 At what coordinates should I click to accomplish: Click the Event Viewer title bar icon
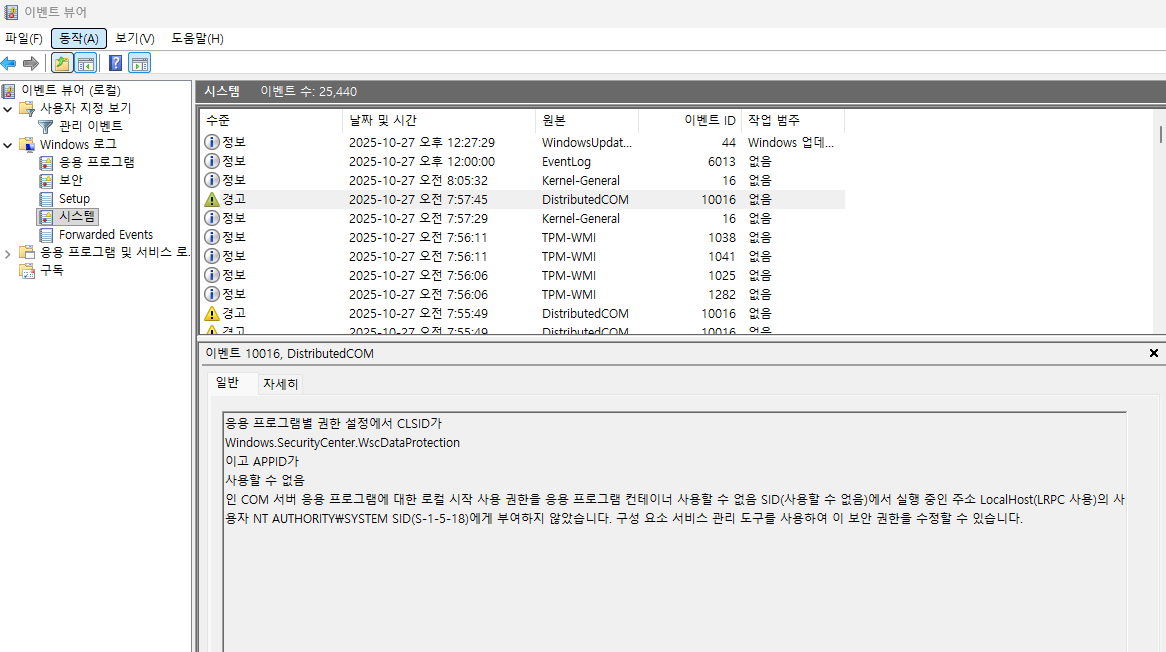click(10, 12)
